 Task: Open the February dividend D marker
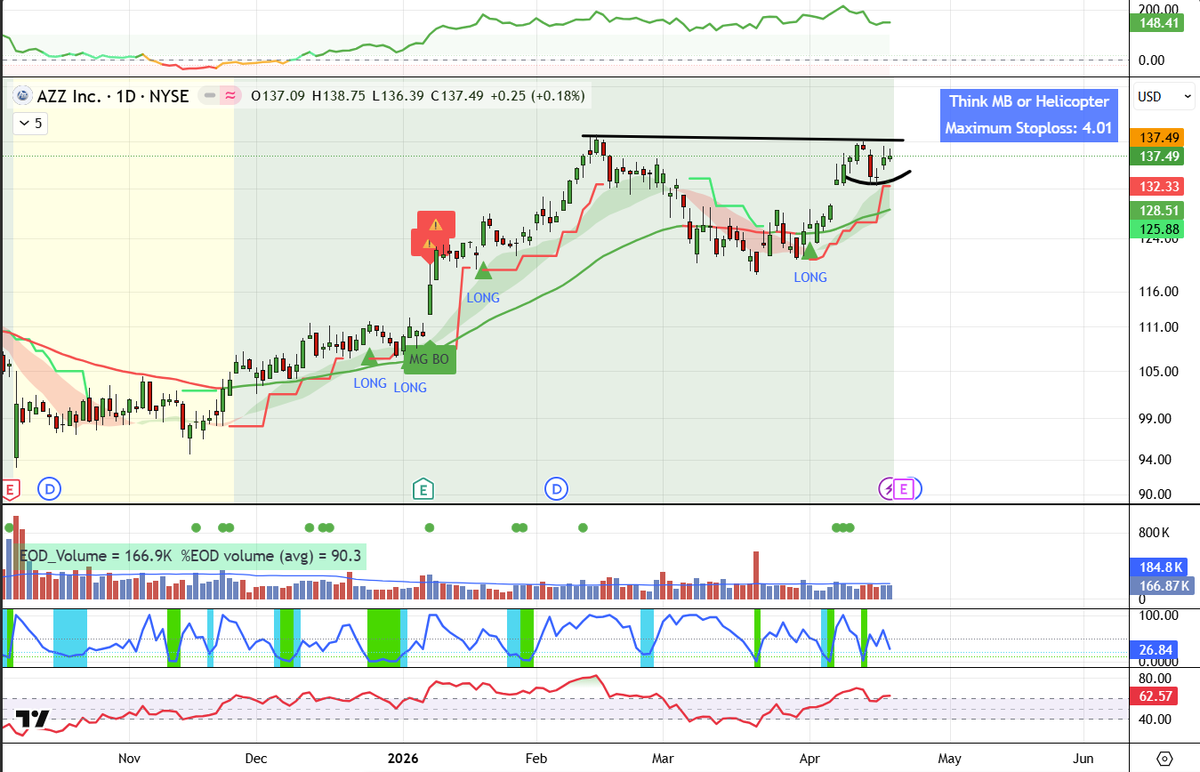pos(557,489)
